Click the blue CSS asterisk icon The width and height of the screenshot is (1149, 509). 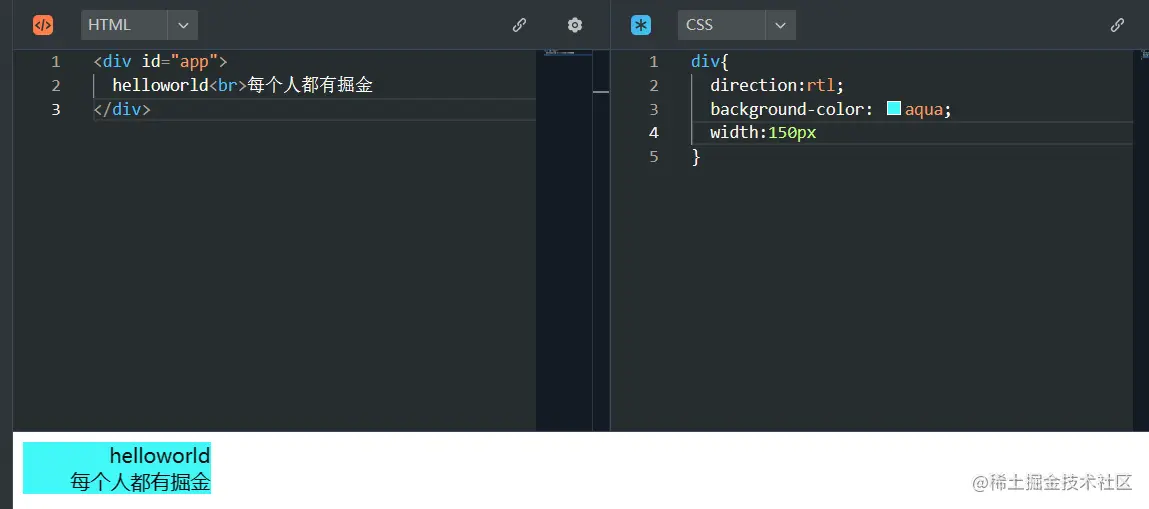pos(641,25)
